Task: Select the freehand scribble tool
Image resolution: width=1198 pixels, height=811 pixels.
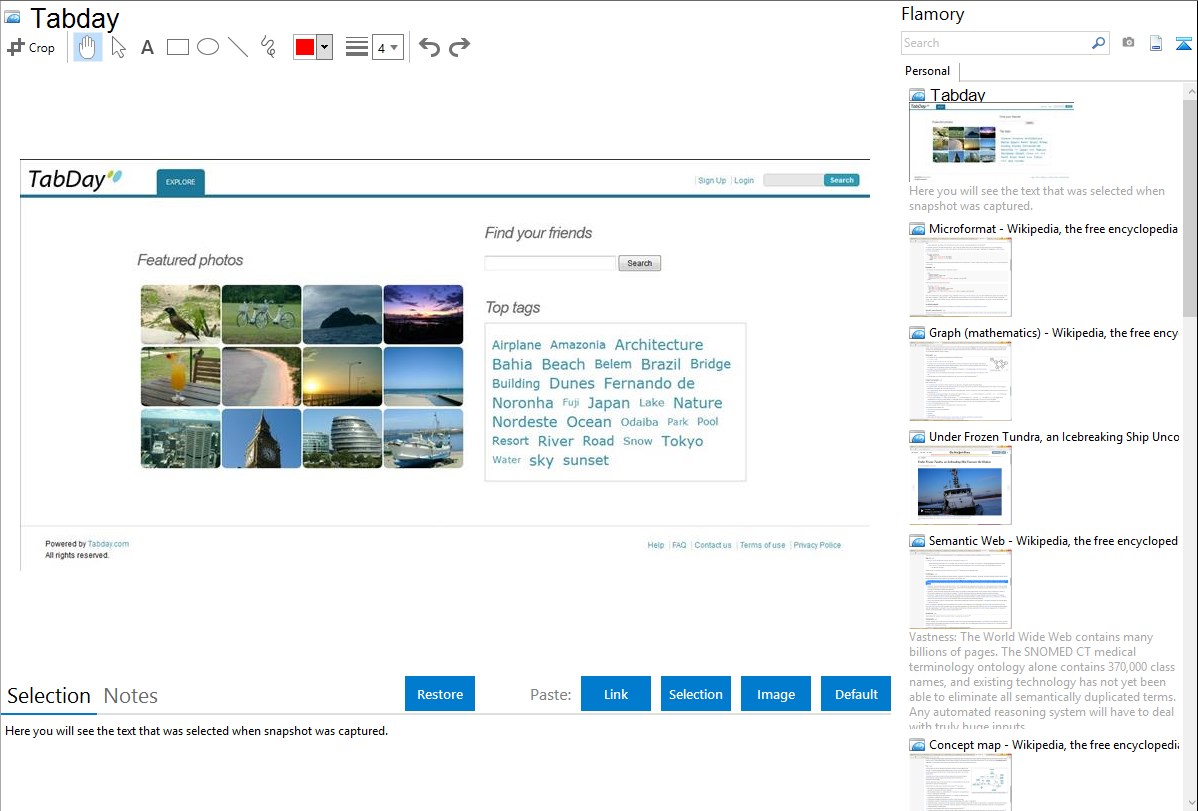Action: point(267,47)
